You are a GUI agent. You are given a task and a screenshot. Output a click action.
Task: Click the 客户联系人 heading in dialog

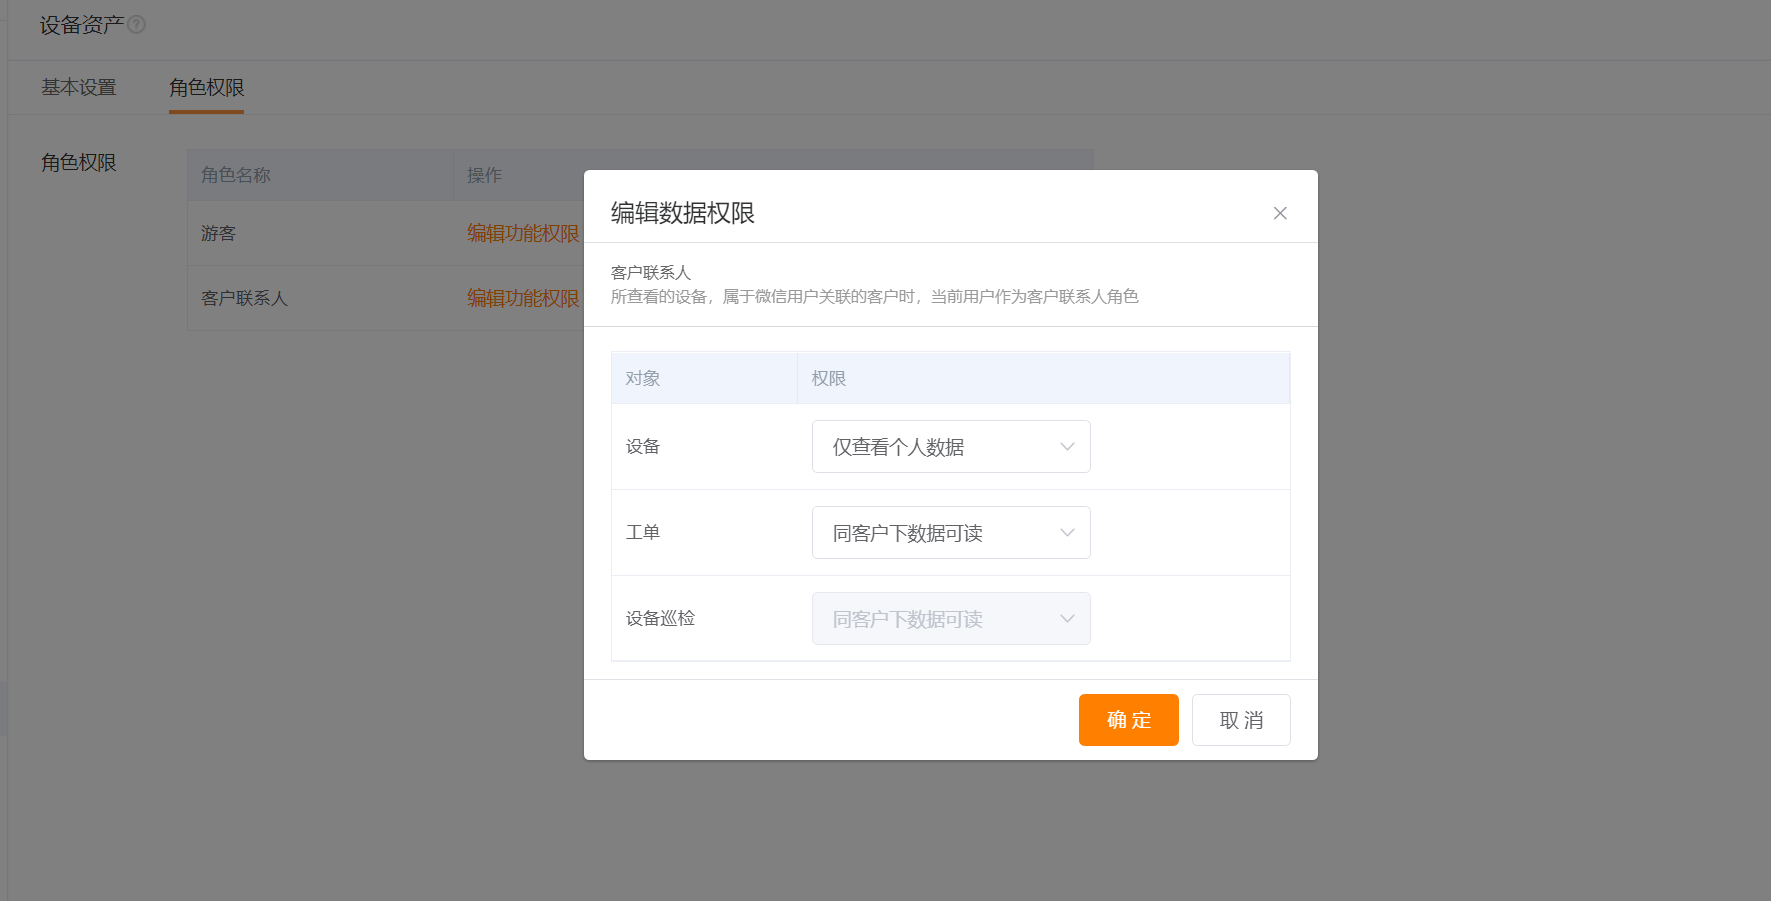[x=651, y=272]
